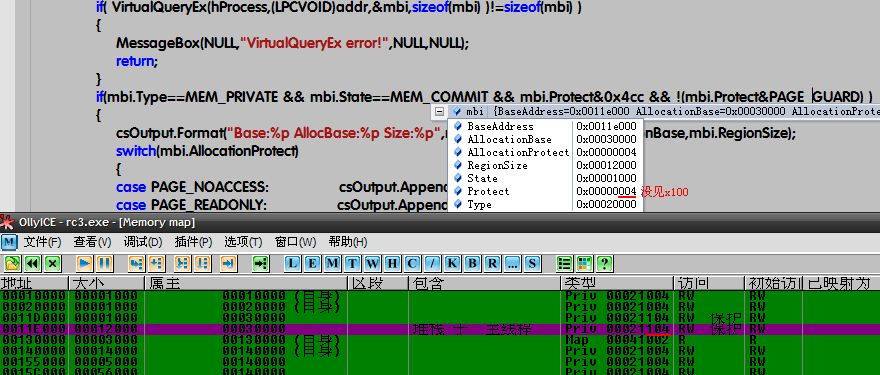This screenshot has height=375, width=880.
Task: Open the 调试(D) menu
Action: [x=143, y=243]
